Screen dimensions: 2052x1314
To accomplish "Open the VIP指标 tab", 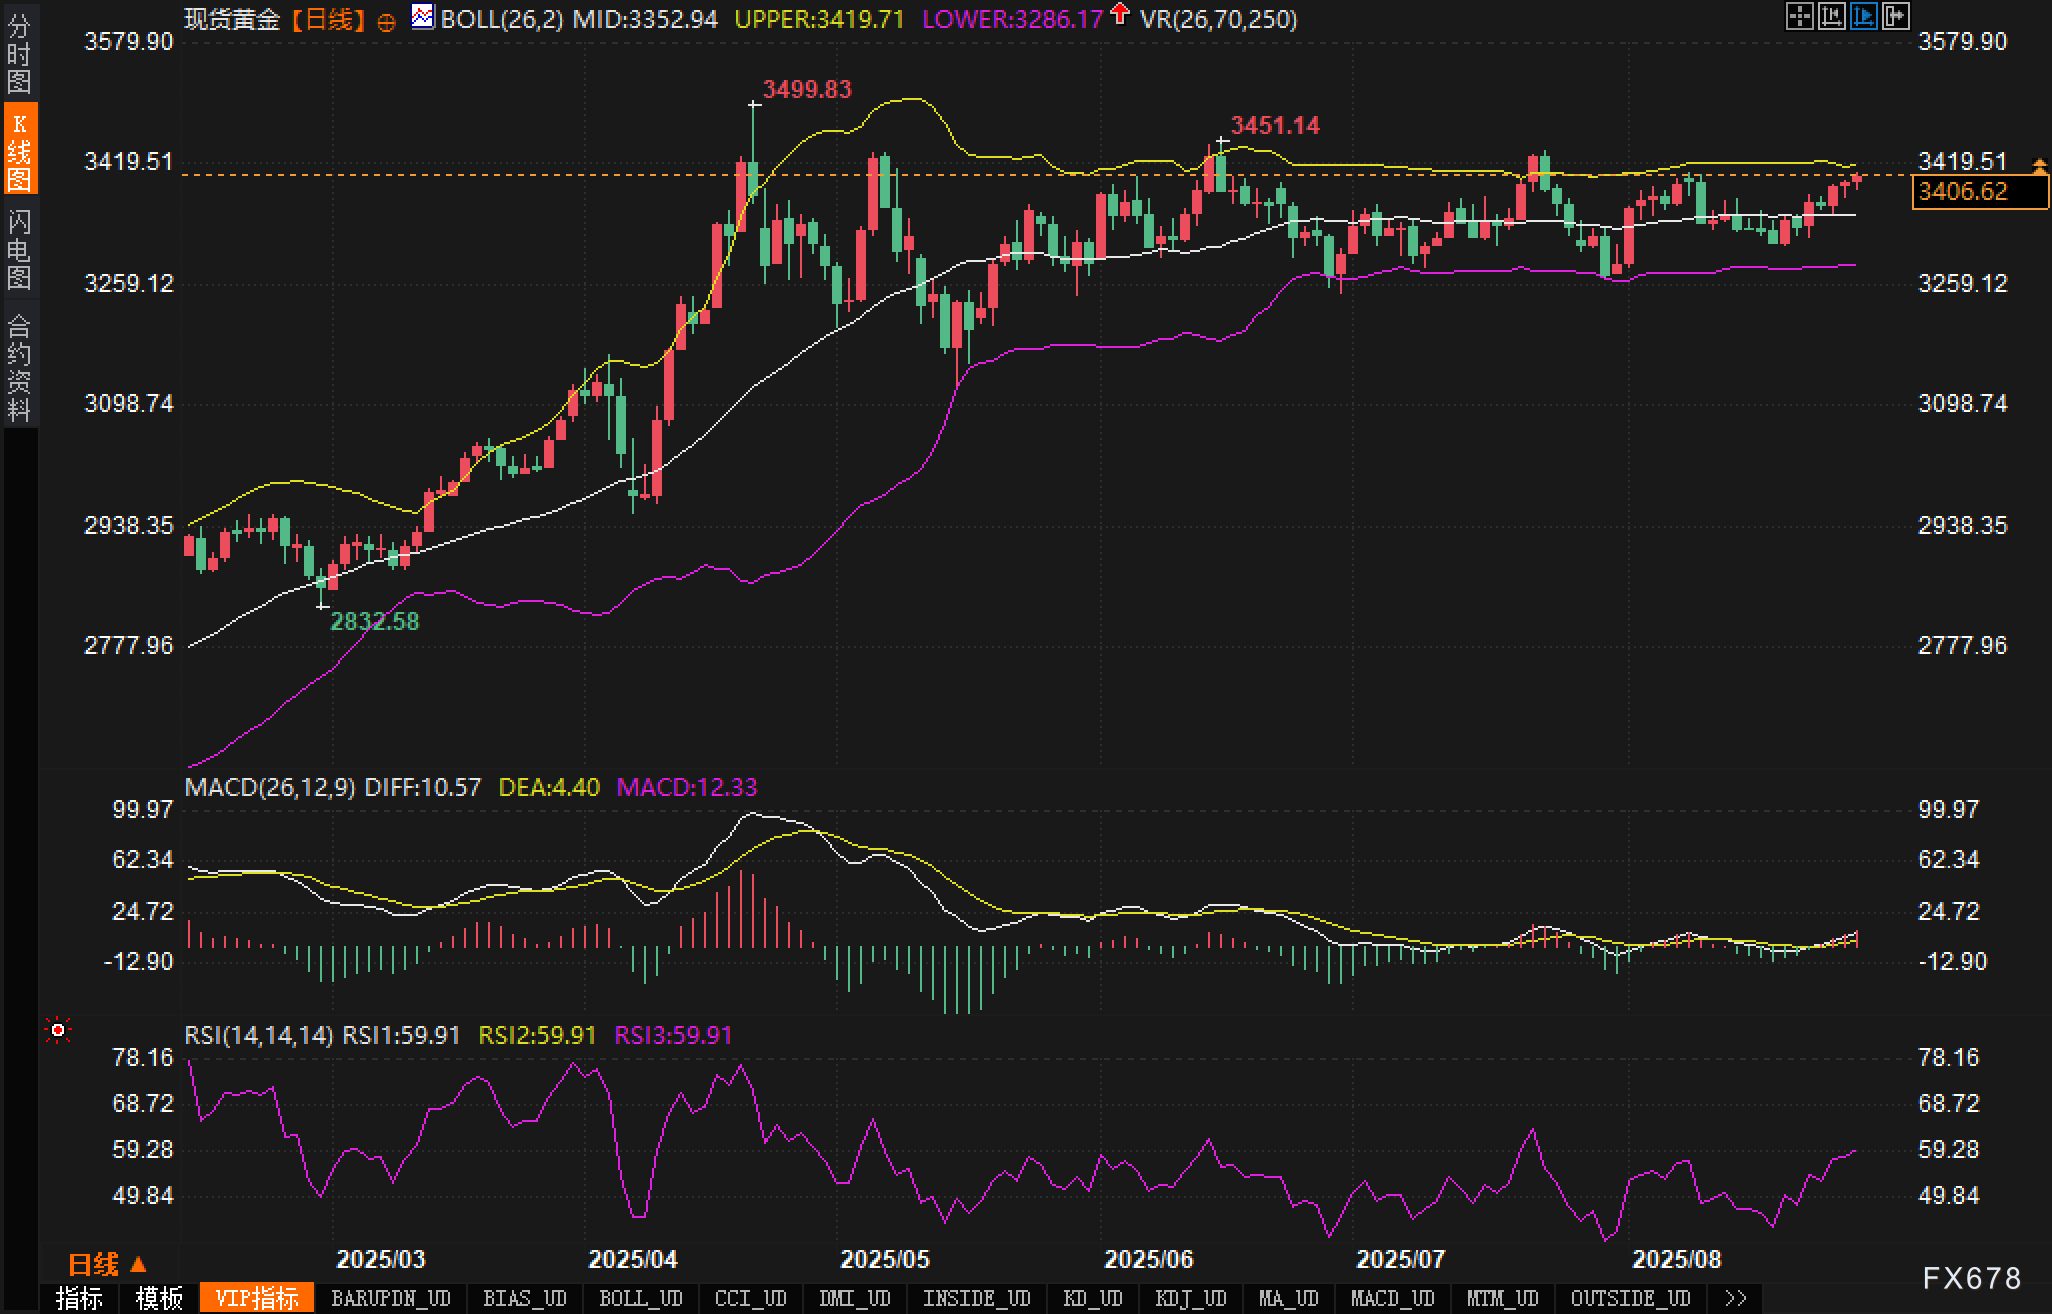I will click(257, 1298).
